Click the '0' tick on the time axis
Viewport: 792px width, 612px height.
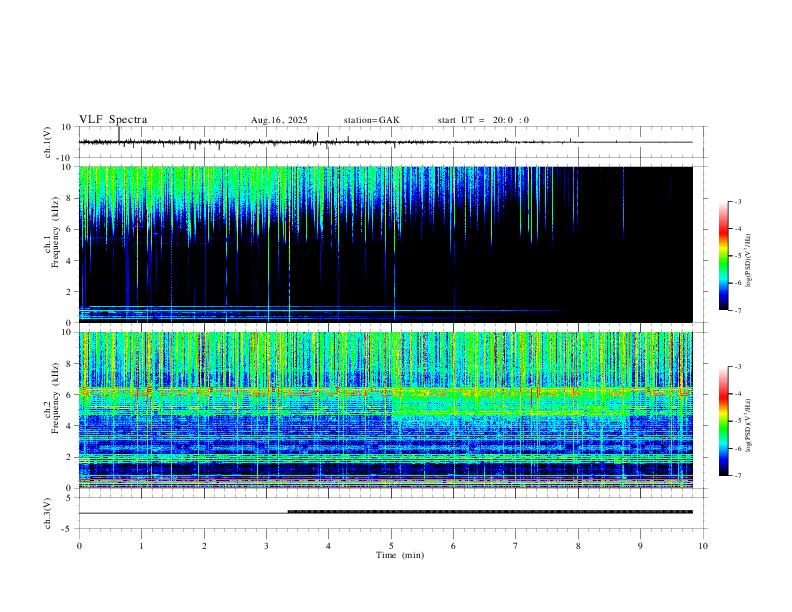pyautogui.click(x=79, y=546)
